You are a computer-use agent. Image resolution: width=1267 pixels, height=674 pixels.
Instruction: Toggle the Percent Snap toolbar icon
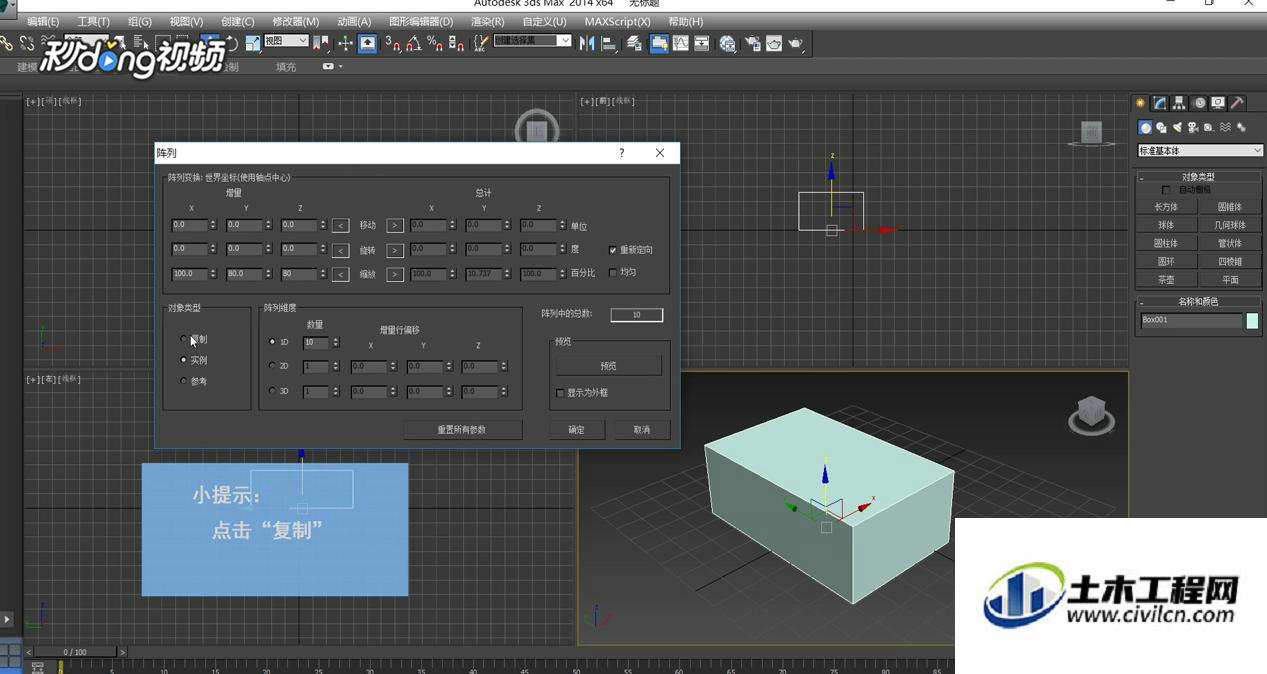435,43
